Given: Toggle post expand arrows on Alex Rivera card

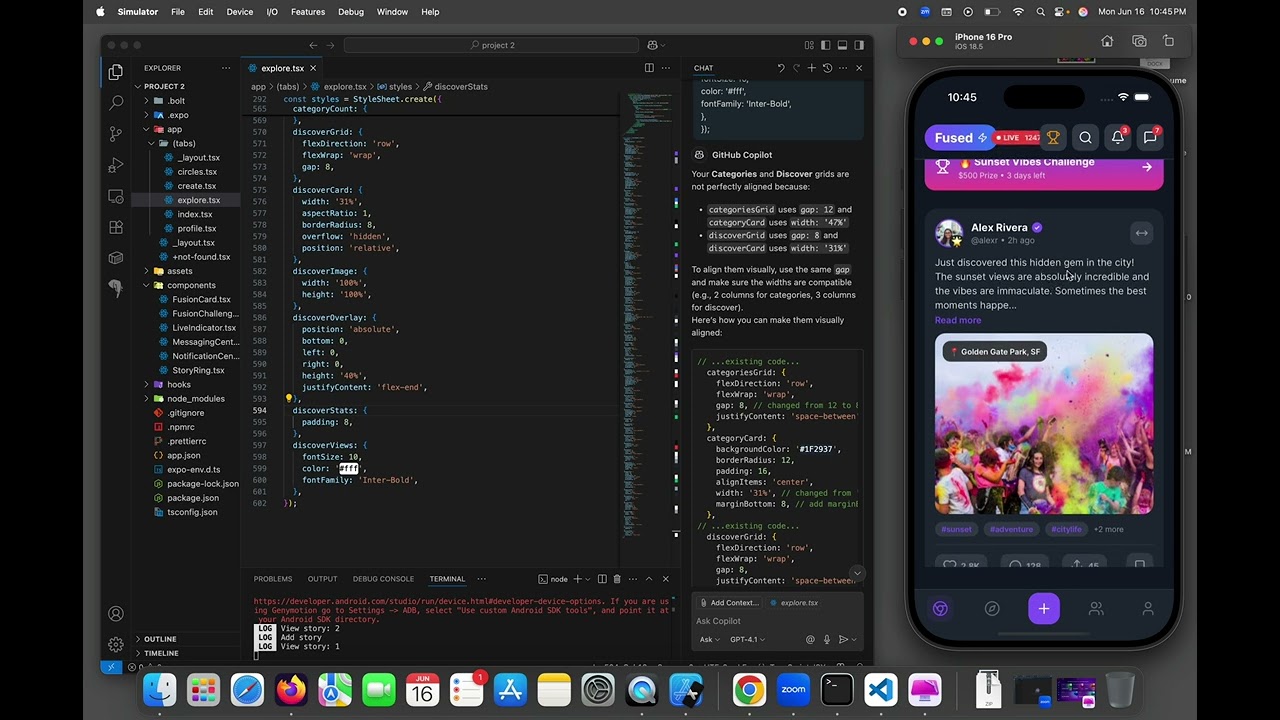Looking at the screenshot, I should (x=1141, y=233).
